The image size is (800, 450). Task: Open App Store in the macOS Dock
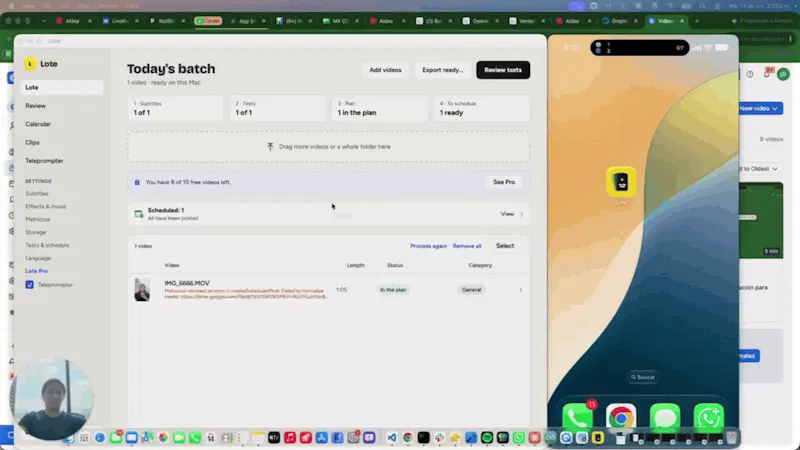(321, 438)
